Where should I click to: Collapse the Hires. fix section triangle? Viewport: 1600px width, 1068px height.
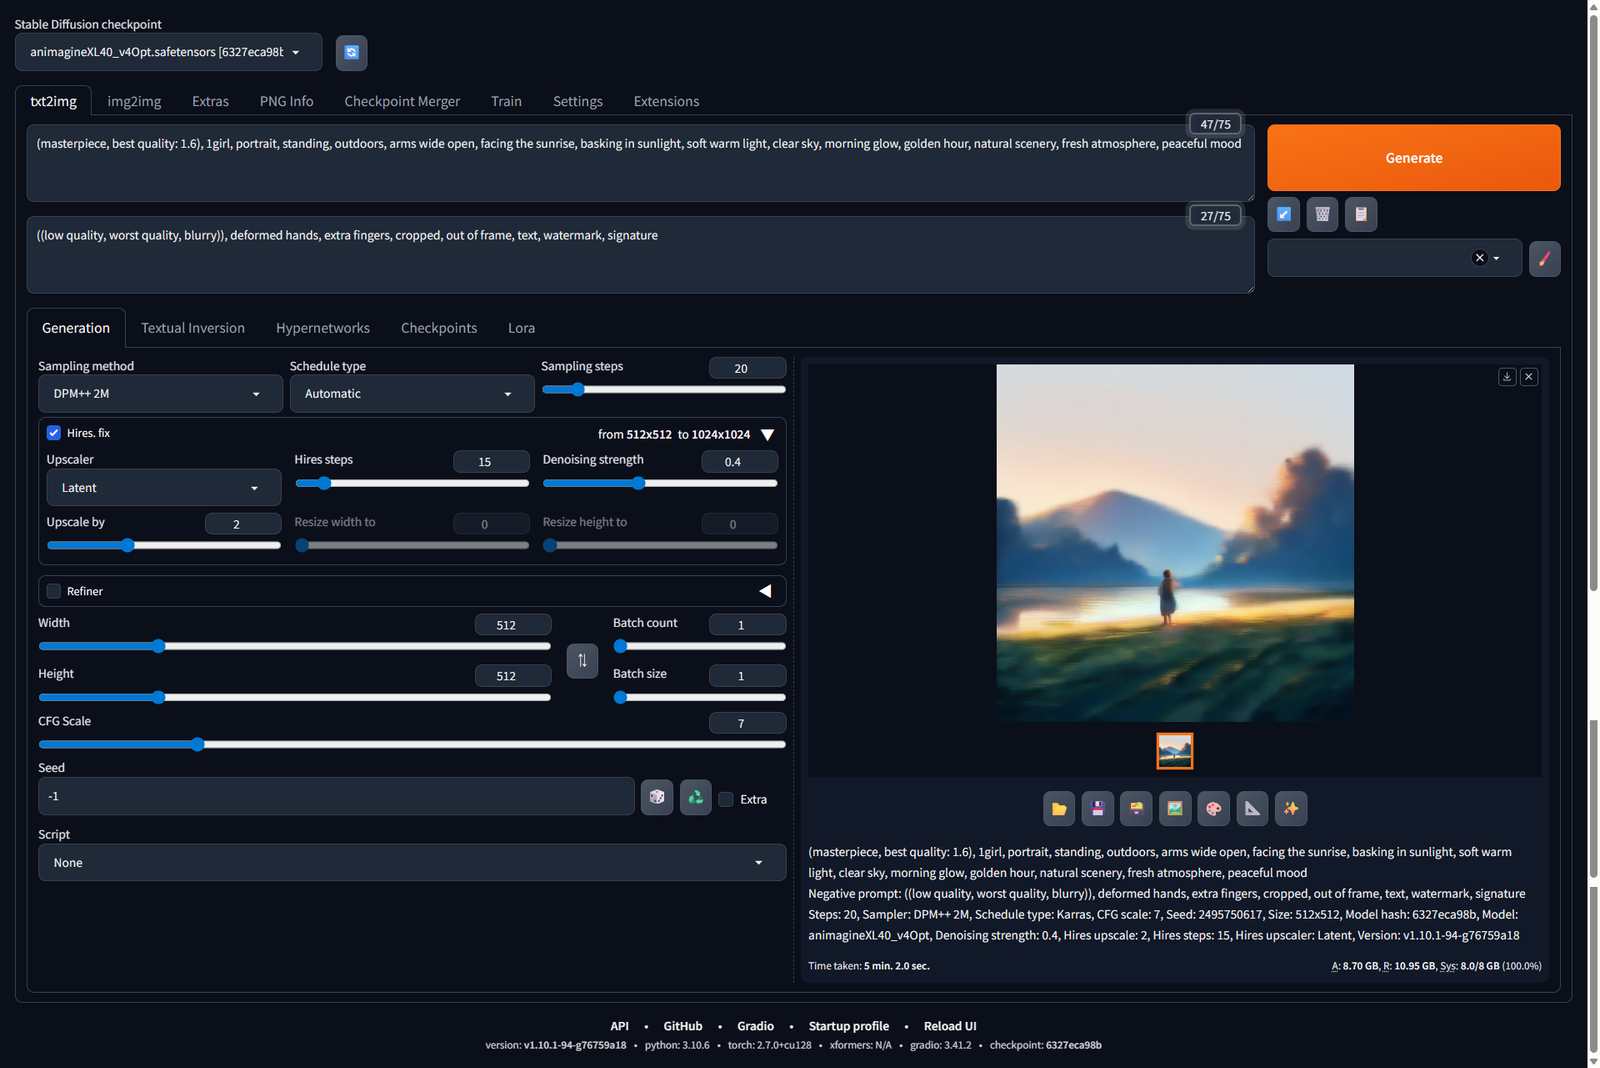click(x=767, y=435)
